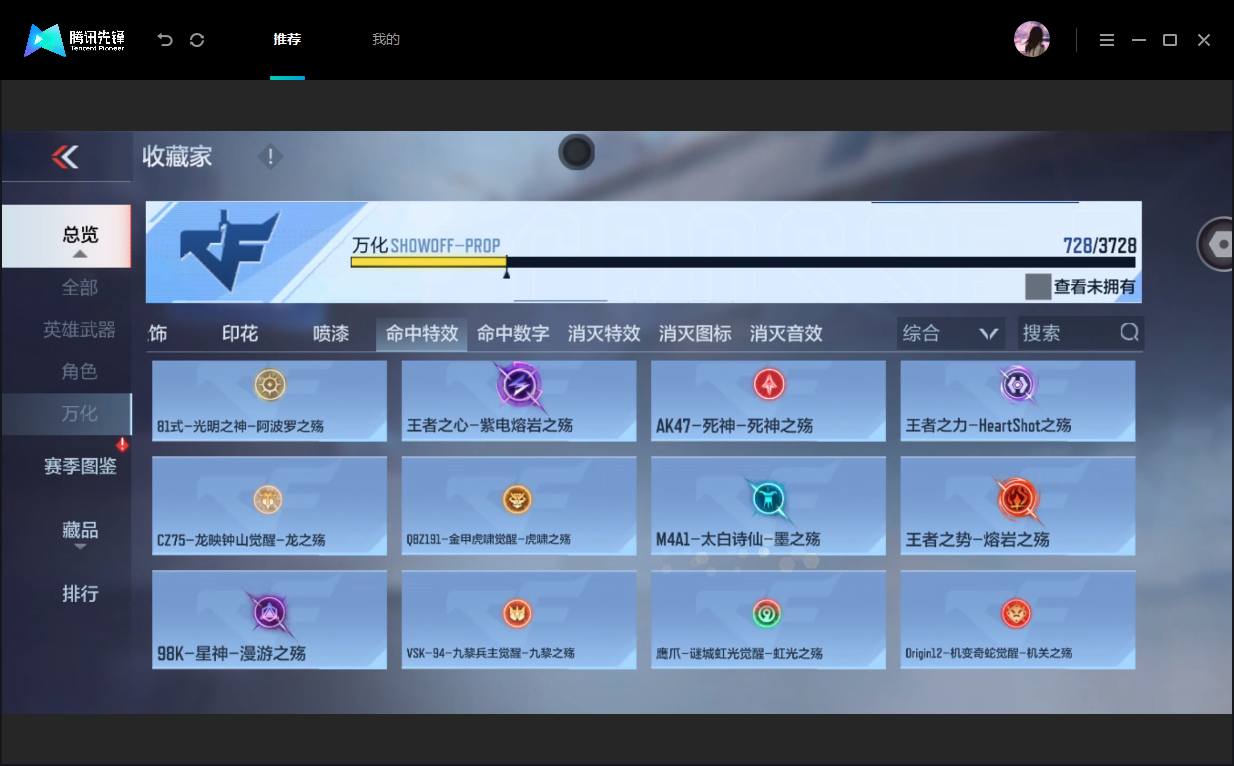This screenshot has width=1234, height=766.
Task: Open the 综合 sort dropdown
Action: 950,333
